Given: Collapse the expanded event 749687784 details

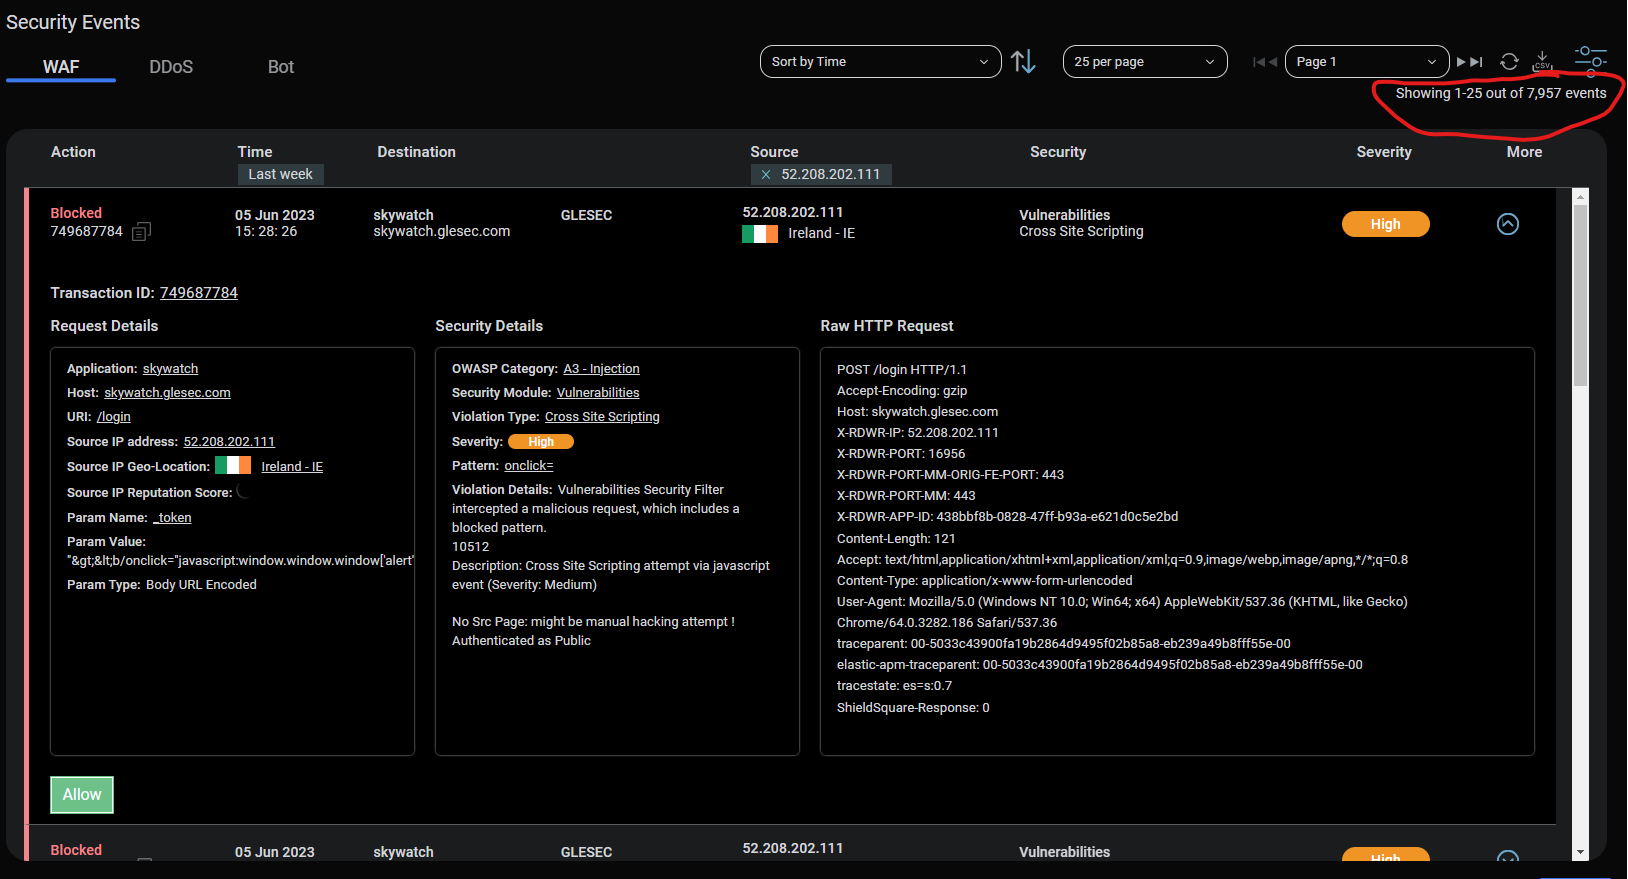Looking at the screenshot, I should pos(1508,224).
